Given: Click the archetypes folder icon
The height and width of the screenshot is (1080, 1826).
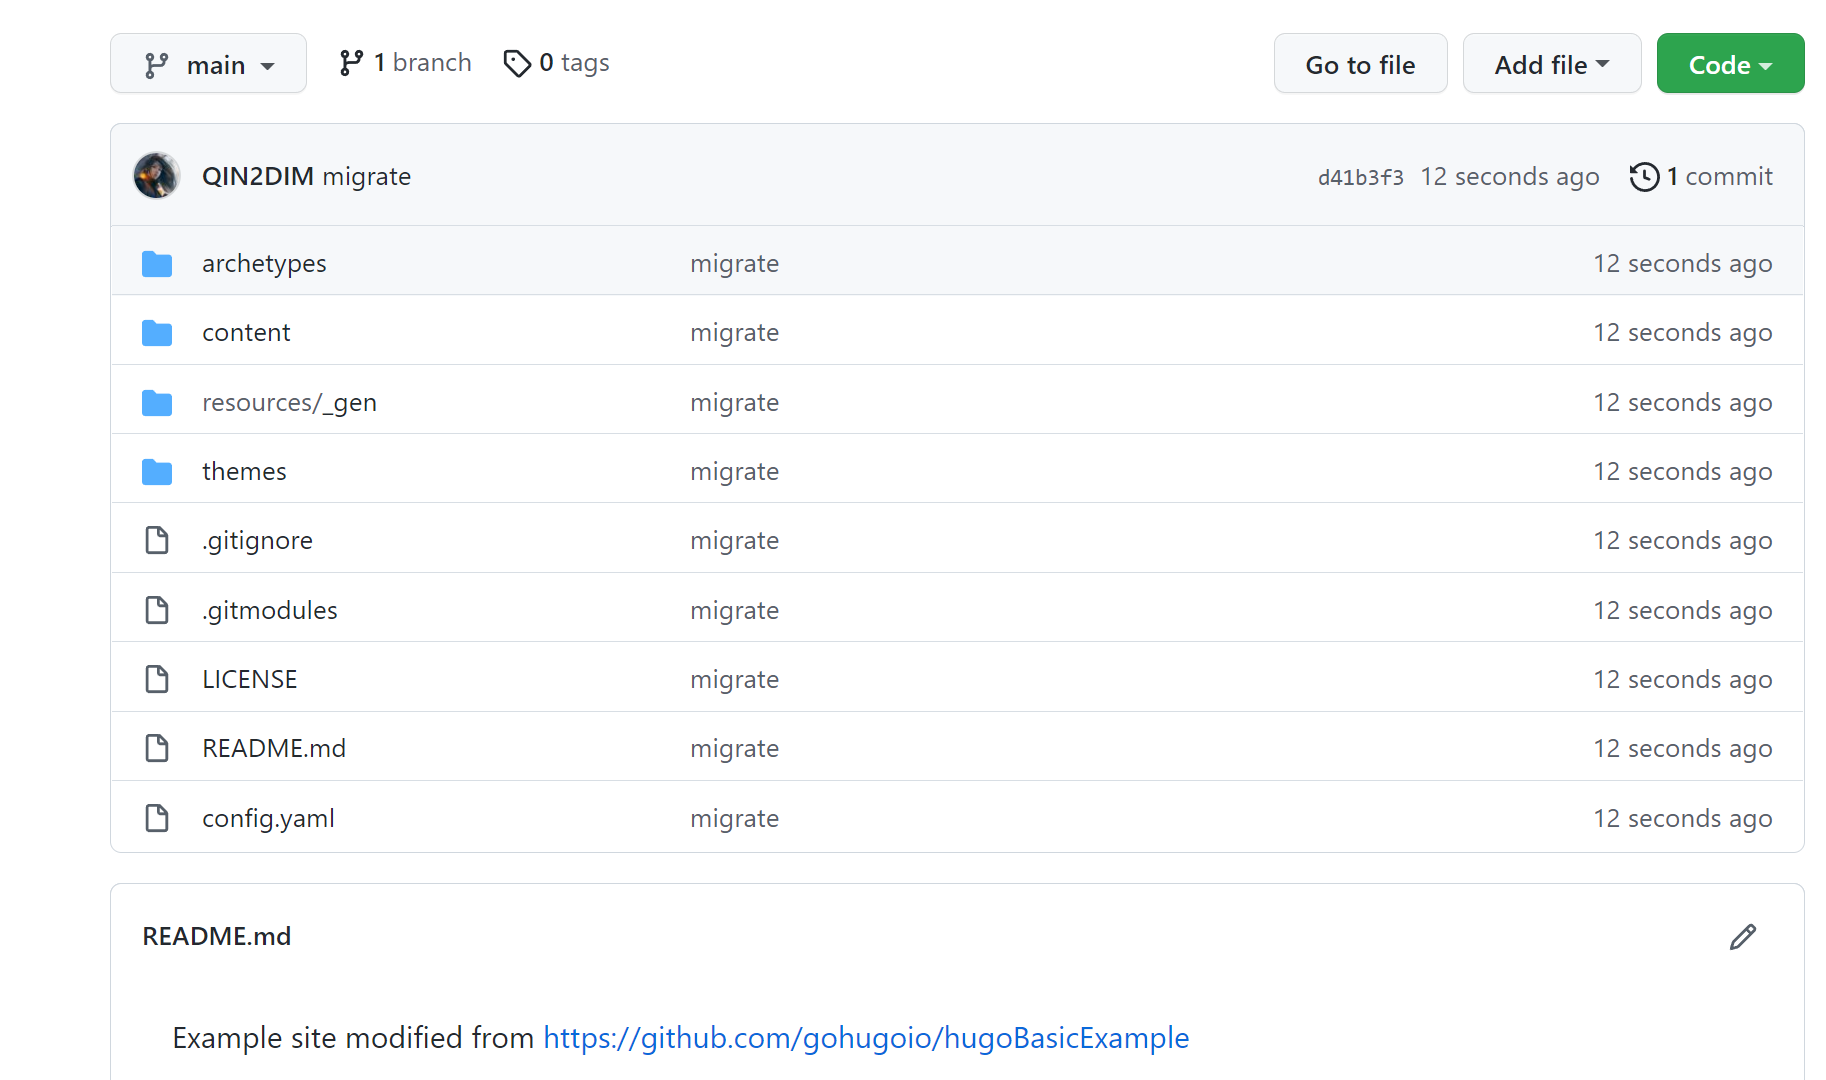Looking at the screenshot, I should pyautogui.click(x=157, y=263).
